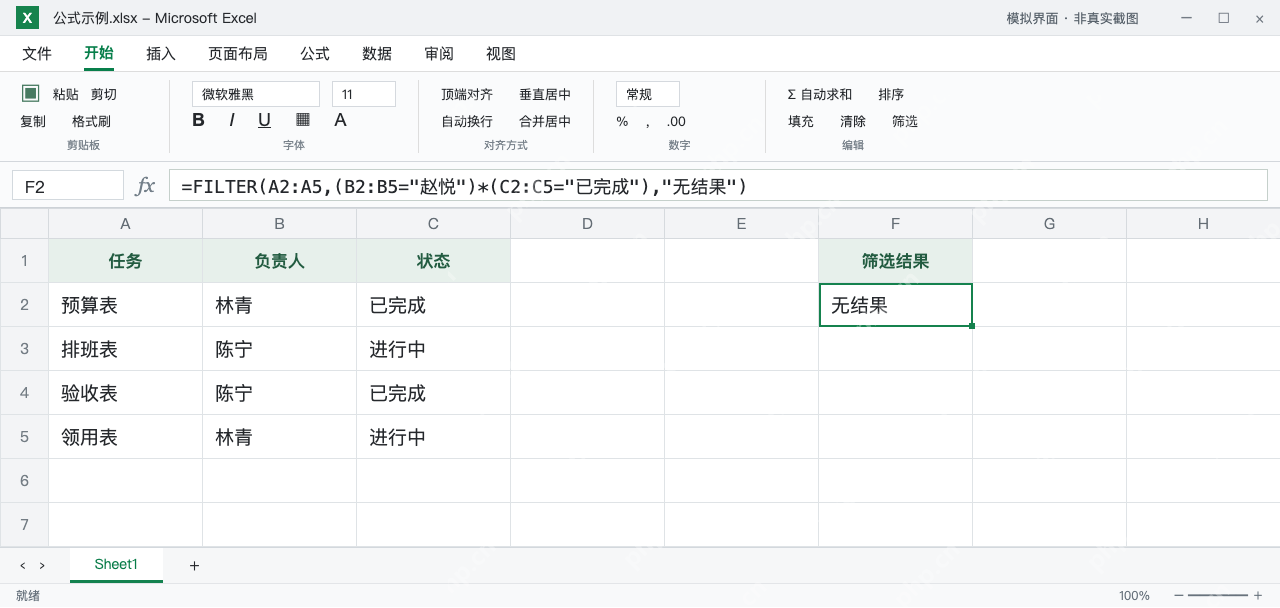Image resolution: width=1280 pixels, height=608 pixels.
Task: Click the 格式刷 format painter
Action: click(91, 121)
